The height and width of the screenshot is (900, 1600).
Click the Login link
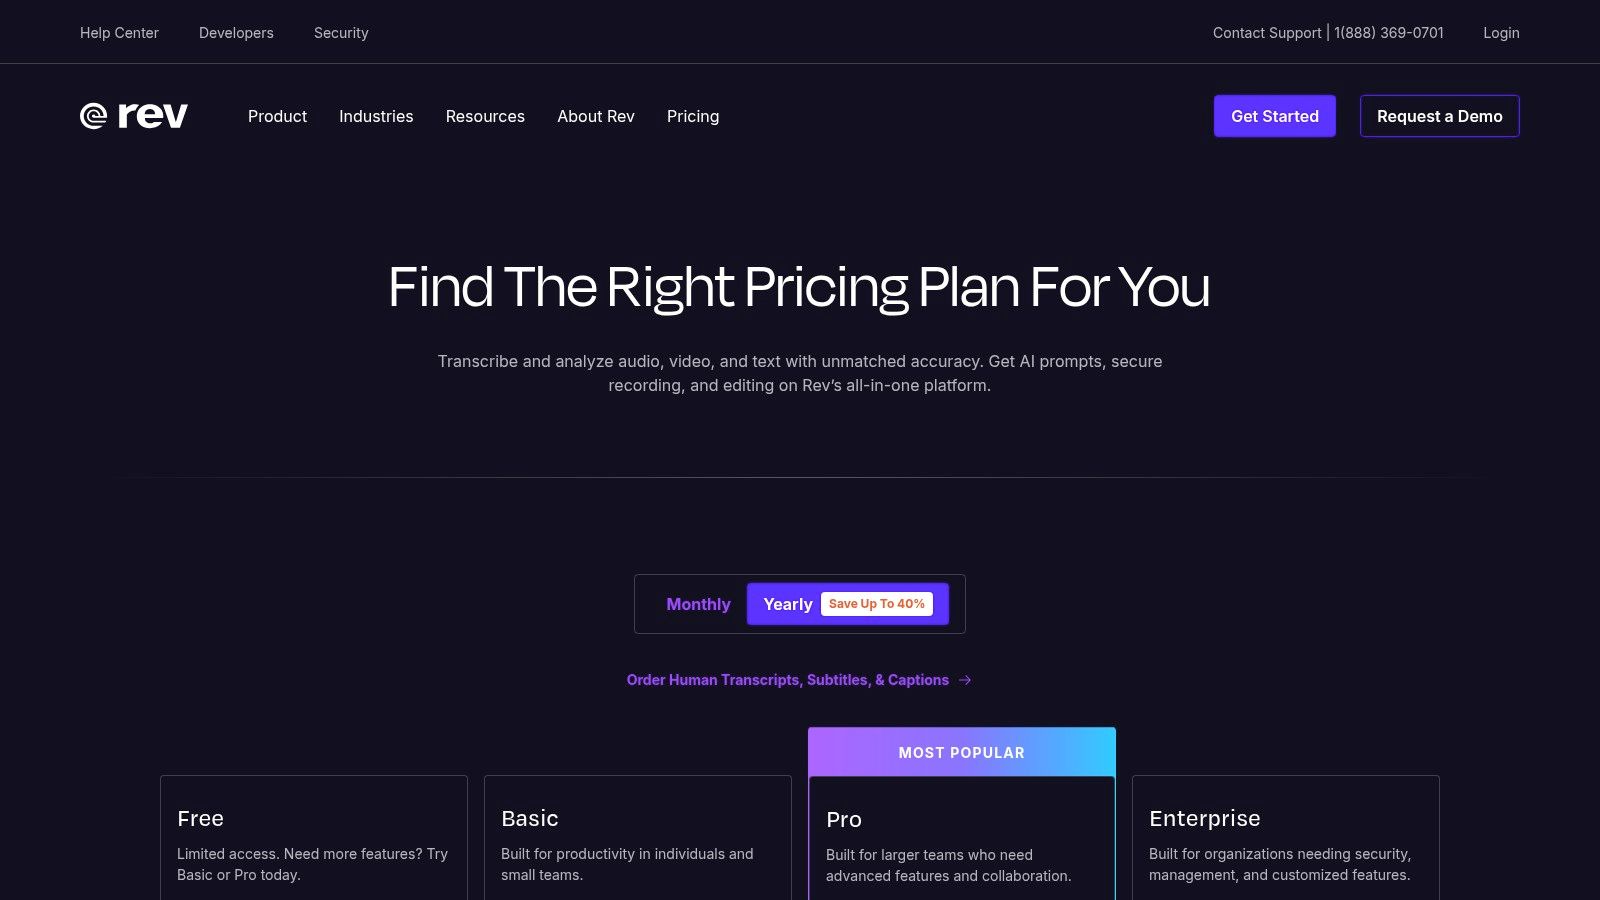[x=1501, y=33]
